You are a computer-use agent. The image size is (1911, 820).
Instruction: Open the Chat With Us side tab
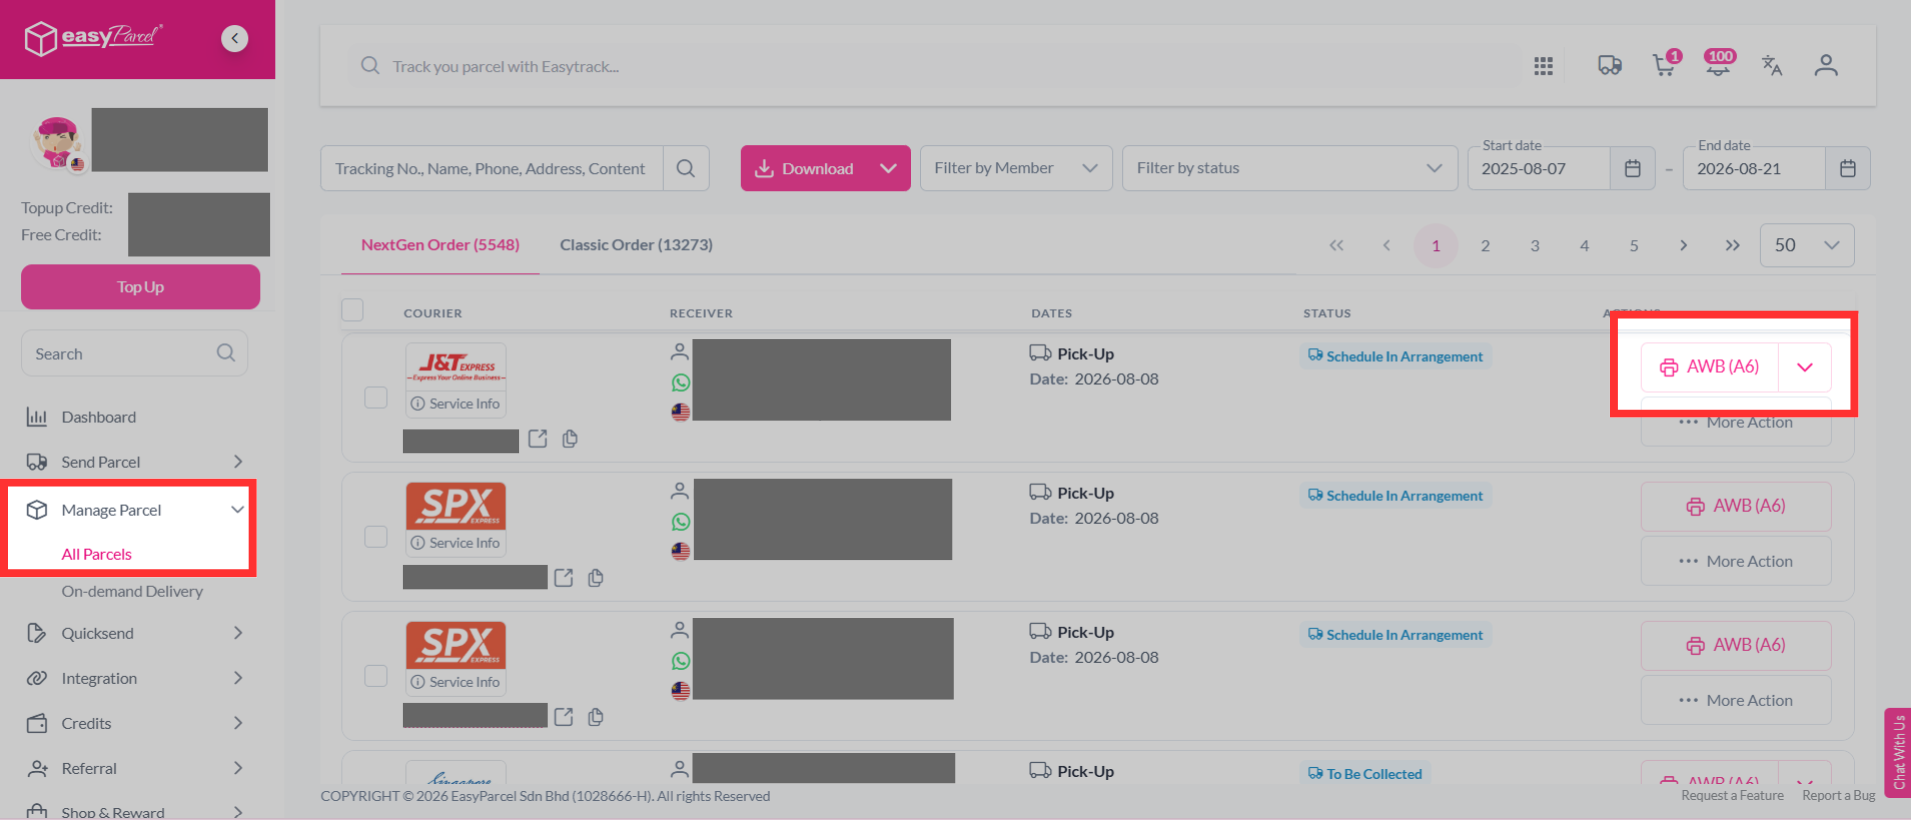coord(1897,752)
